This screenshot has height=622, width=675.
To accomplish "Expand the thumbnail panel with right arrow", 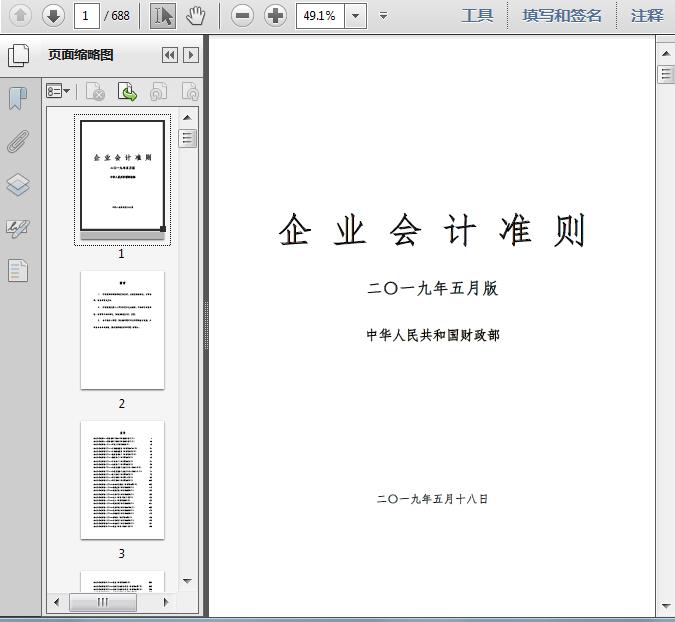I will pos(191,55).
